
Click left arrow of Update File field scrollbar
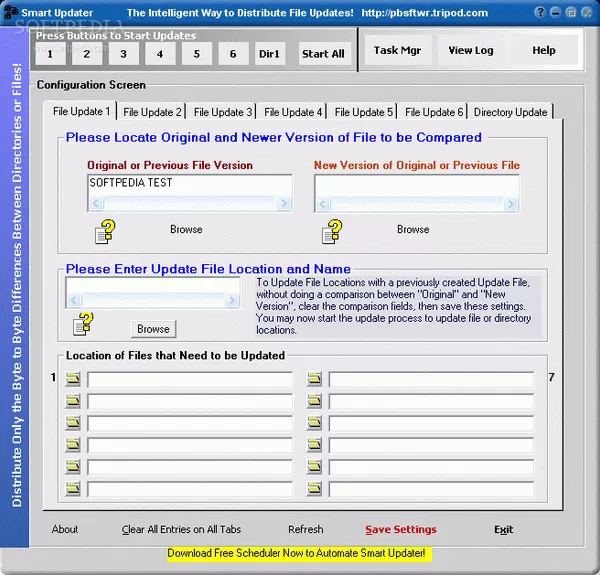click(x=74, y=300)
